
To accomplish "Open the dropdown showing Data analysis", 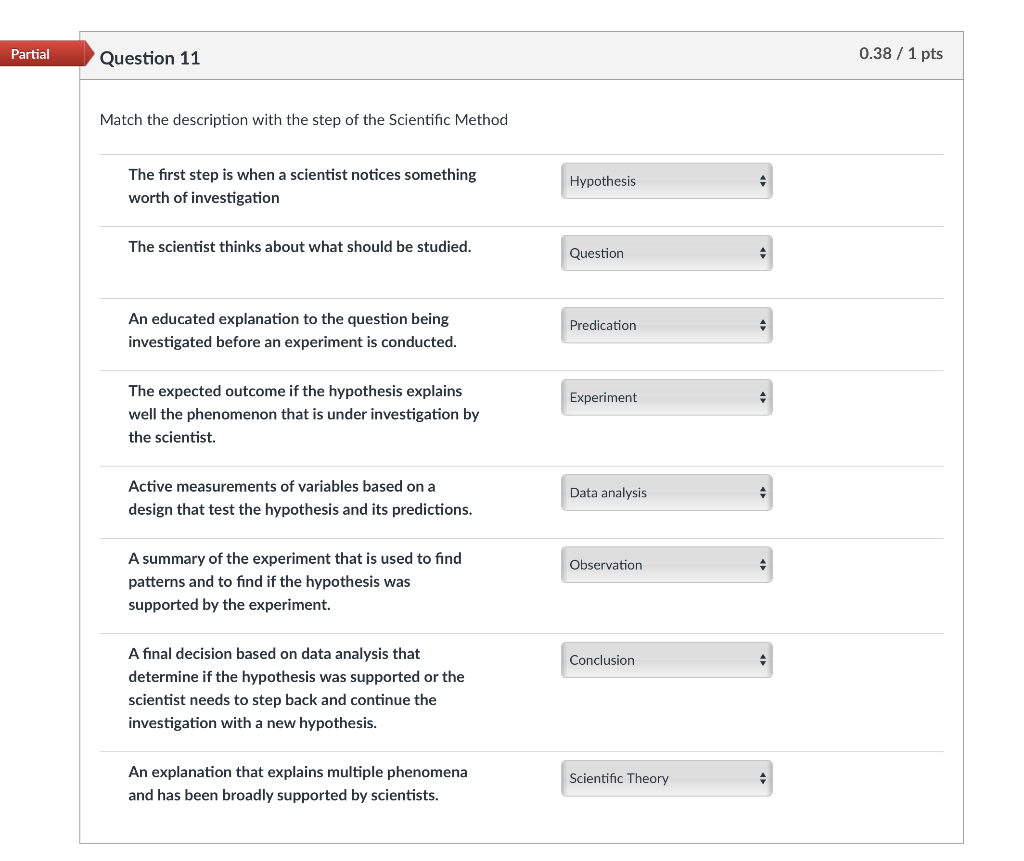I will [666, 493].
